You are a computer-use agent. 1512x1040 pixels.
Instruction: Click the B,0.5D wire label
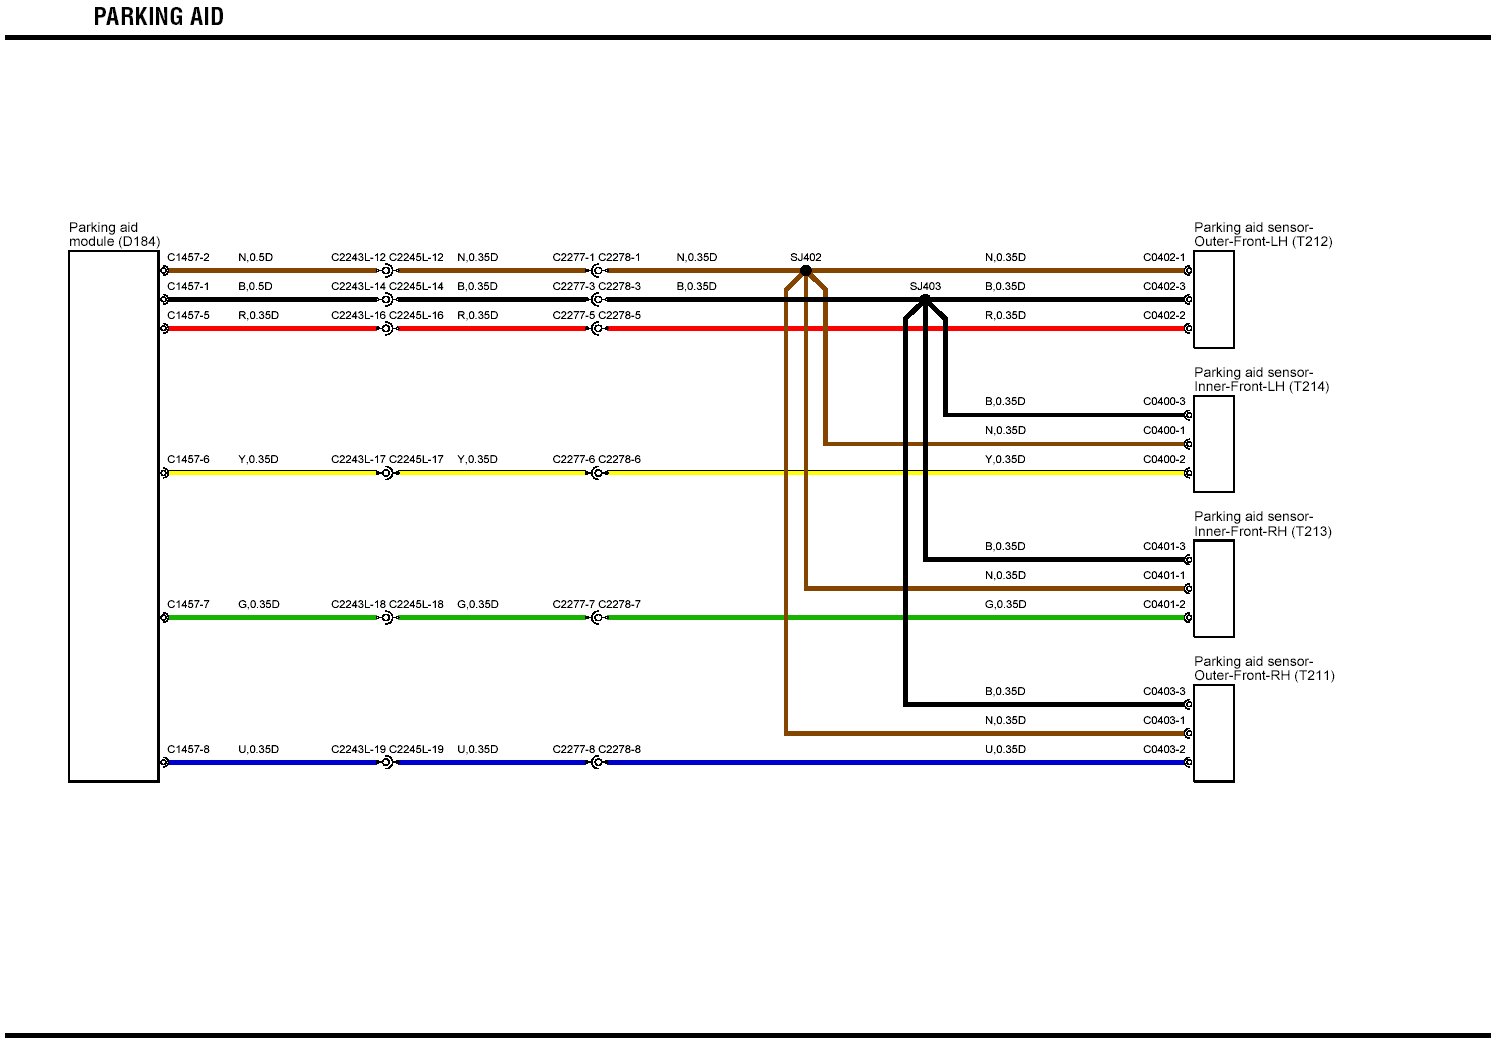[x=255, y=287]
